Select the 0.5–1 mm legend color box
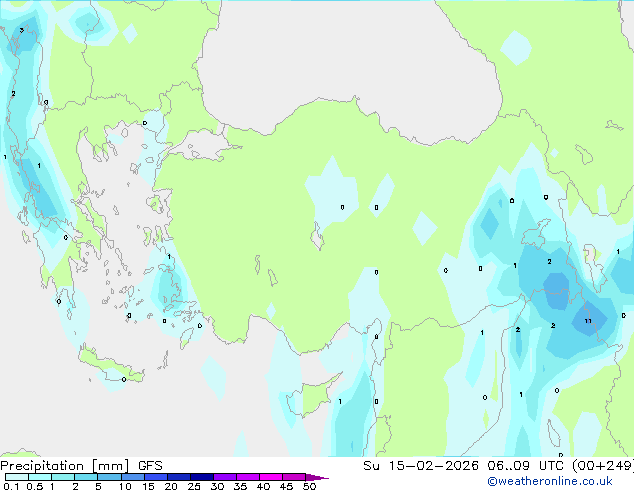This screenshot has height=490, width=634. click(40, 477)
